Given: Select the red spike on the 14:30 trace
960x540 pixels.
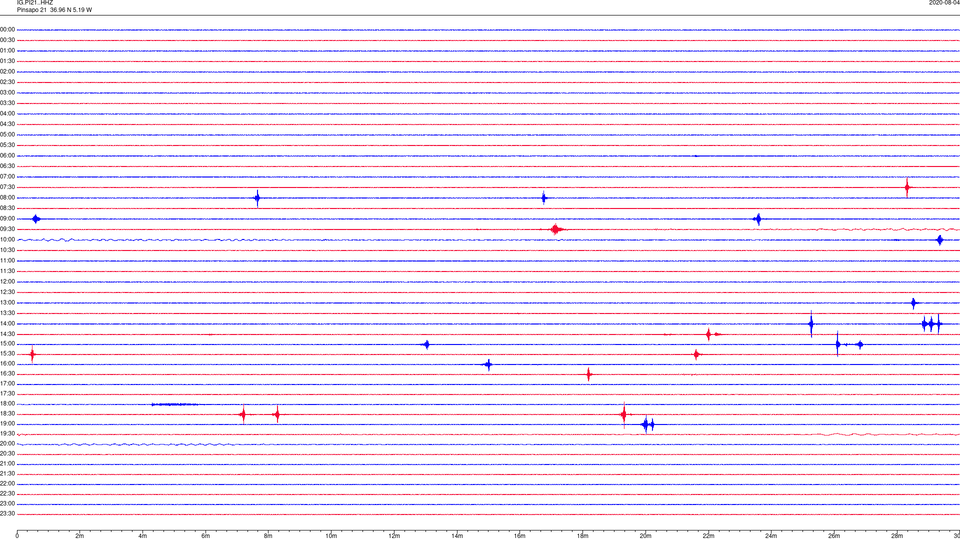Looking at the screenshot, I should [709, 334].
